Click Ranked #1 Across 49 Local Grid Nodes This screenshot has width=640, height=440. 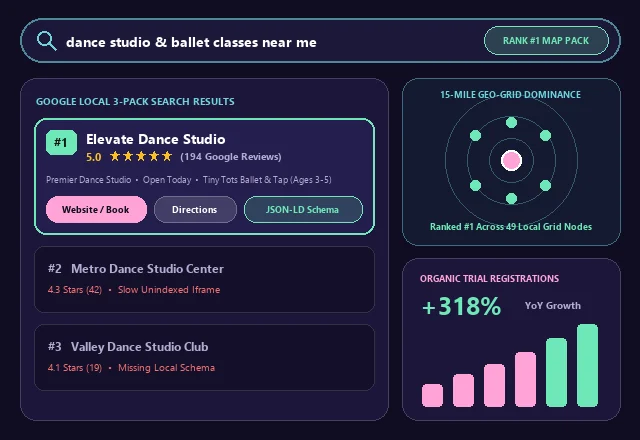[x=511, y=227]
